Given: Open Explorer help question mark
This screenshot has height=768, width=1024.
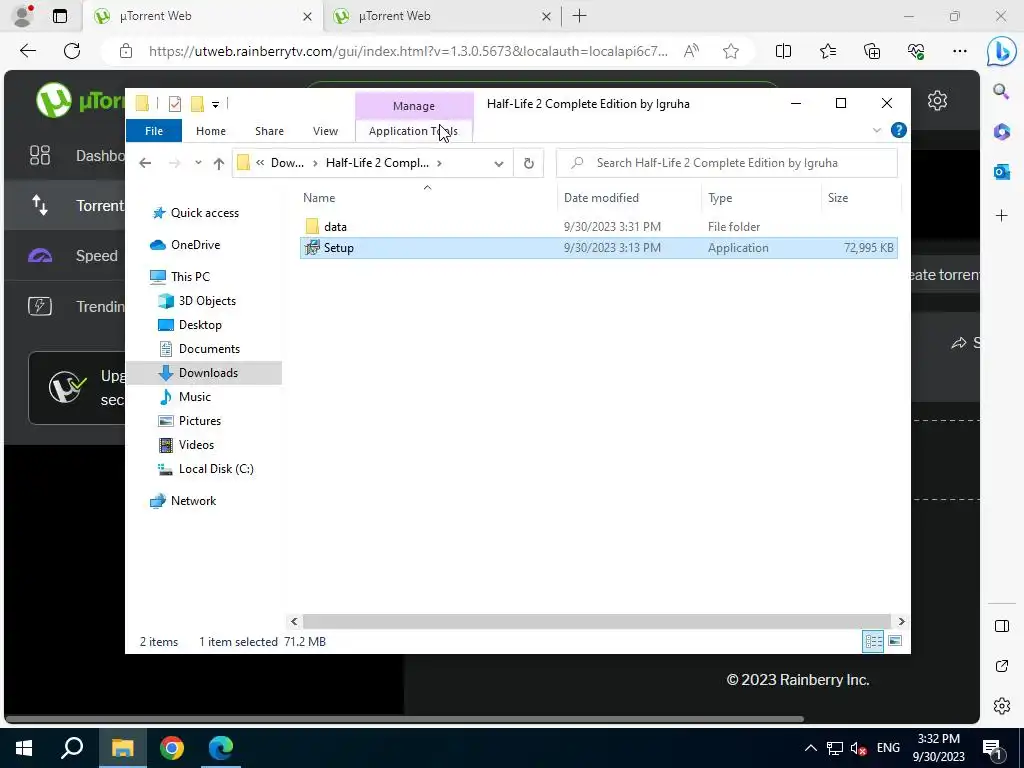Looking at the screenshot, I should [899, 130].
